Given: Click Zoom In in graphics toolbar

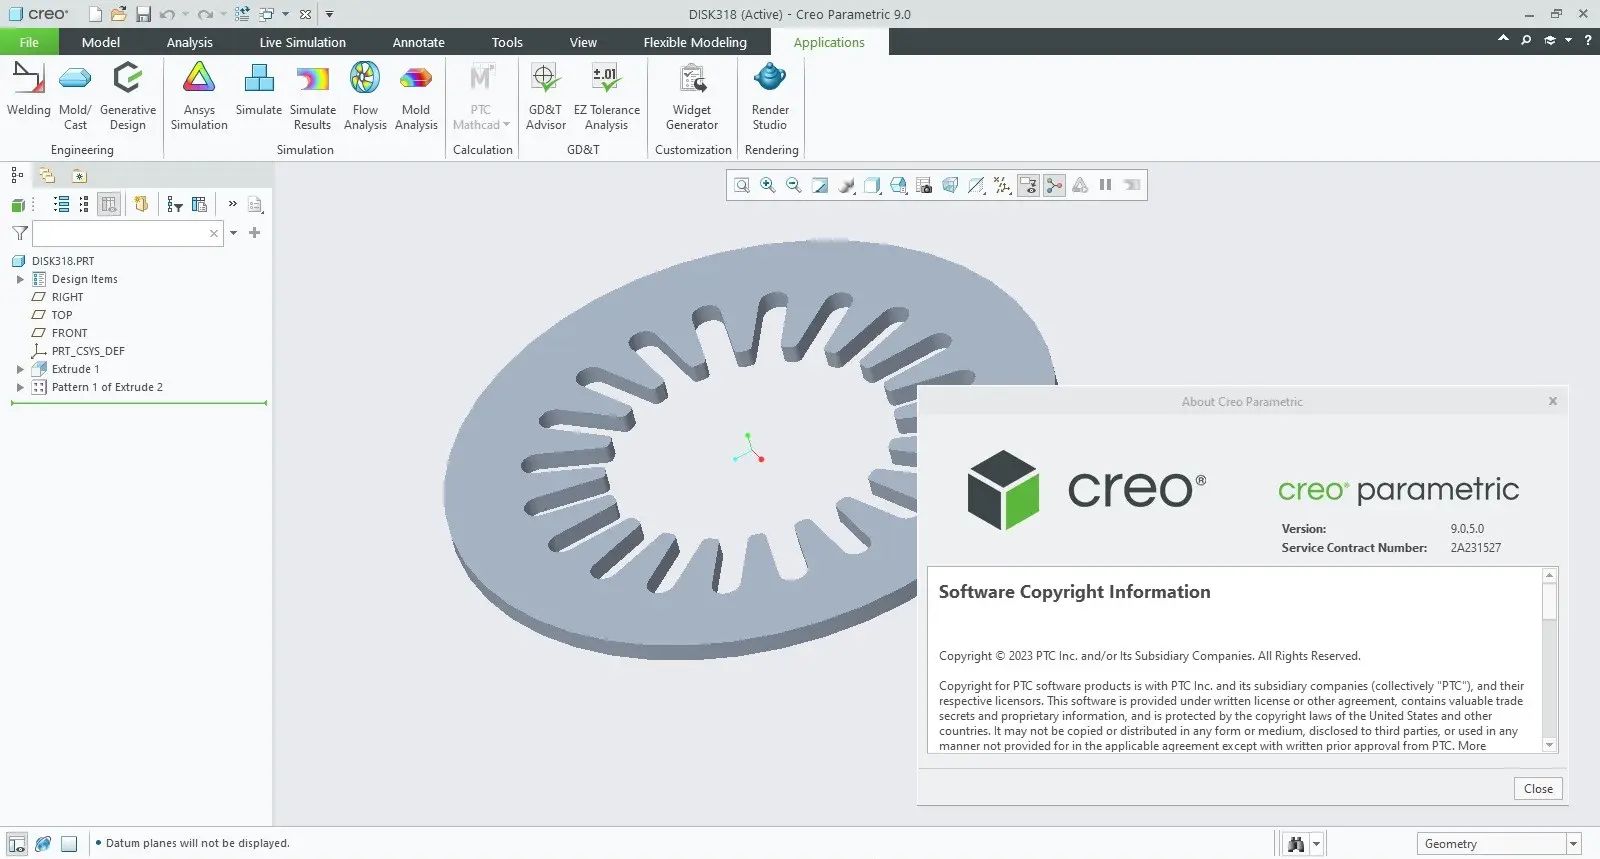Looking at the screenshot, I should (x=768, y=185).
